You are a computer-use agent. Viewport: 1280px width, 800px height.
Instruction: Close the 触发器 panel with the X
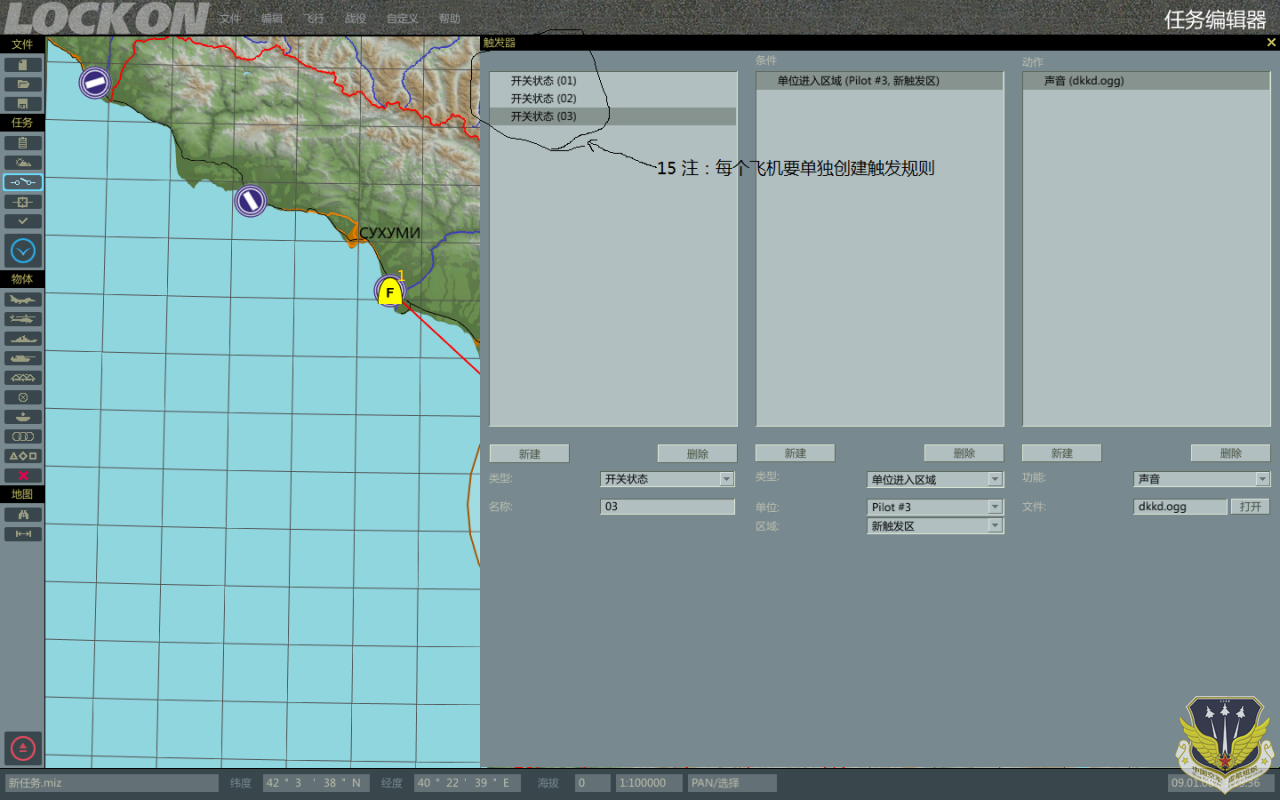[x=1270, y=43]
